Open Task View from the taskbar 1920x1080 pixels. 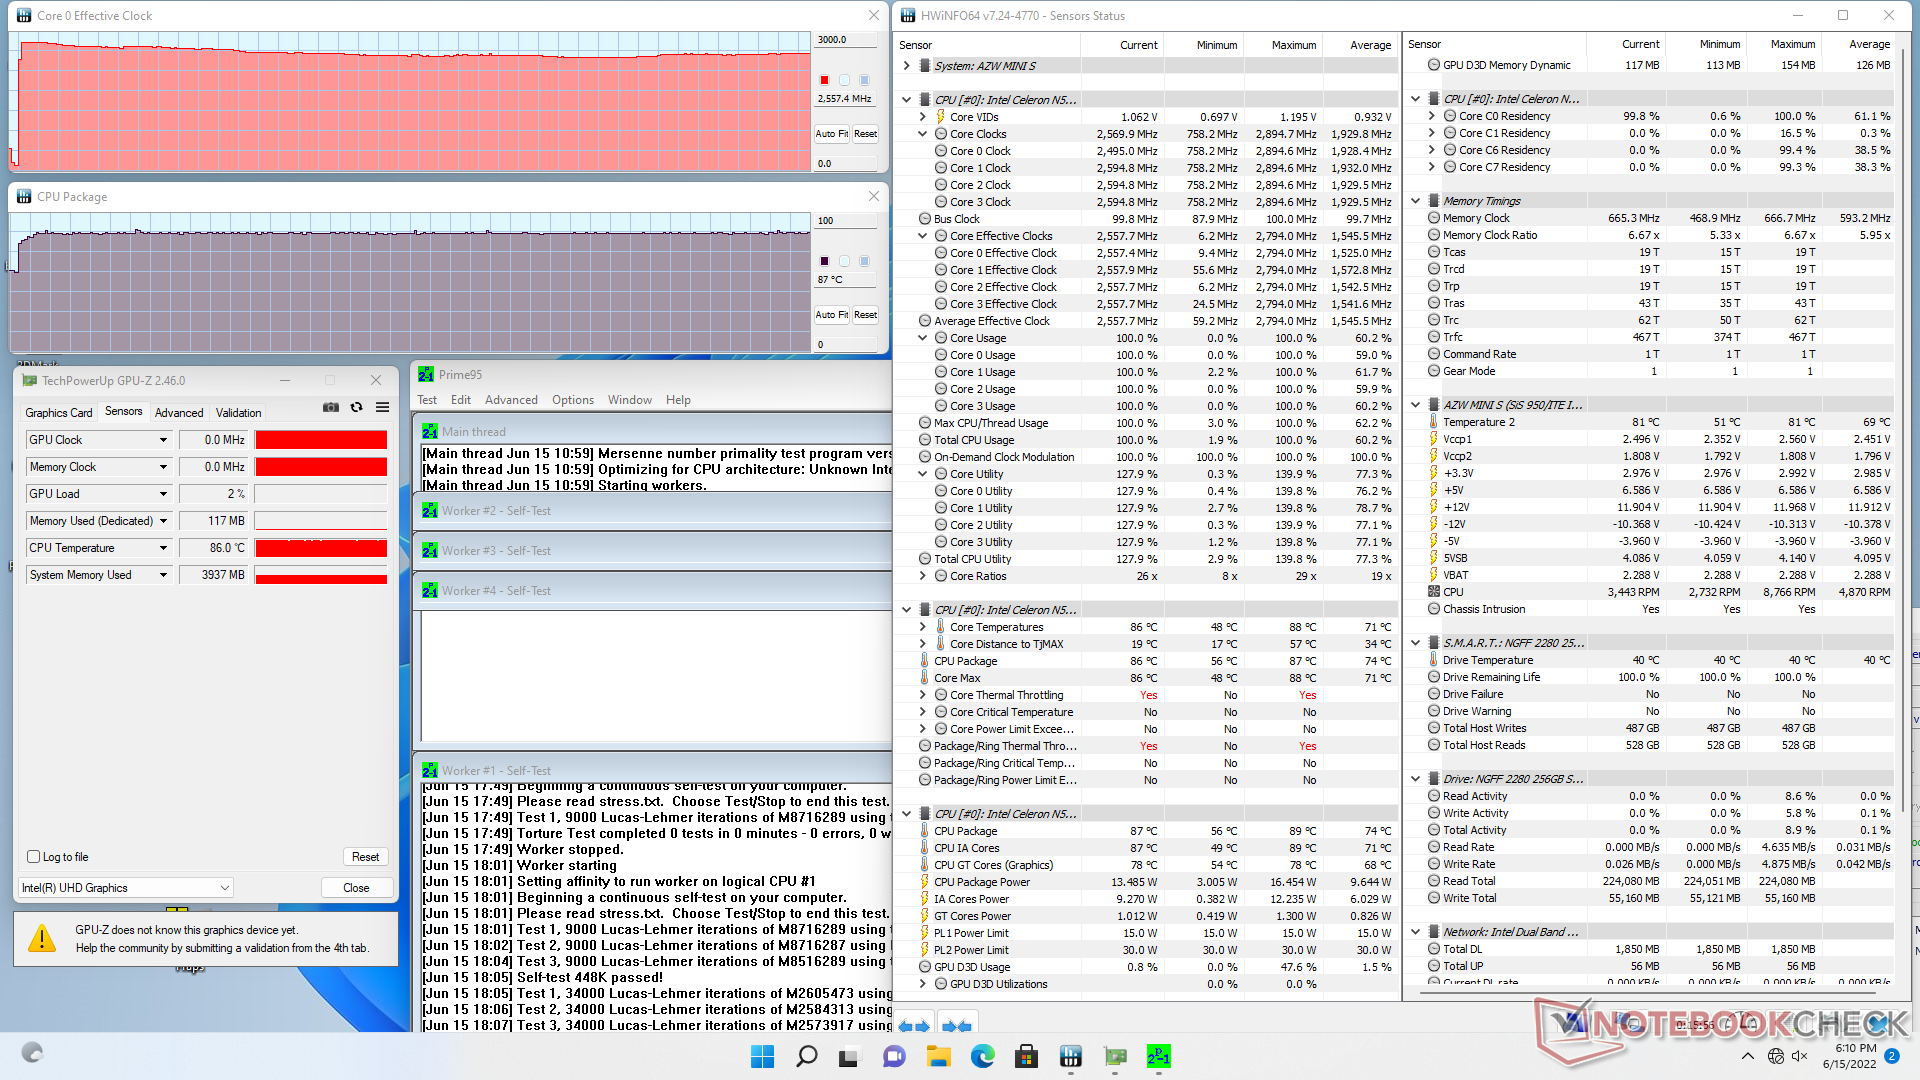click(850, 1056)
